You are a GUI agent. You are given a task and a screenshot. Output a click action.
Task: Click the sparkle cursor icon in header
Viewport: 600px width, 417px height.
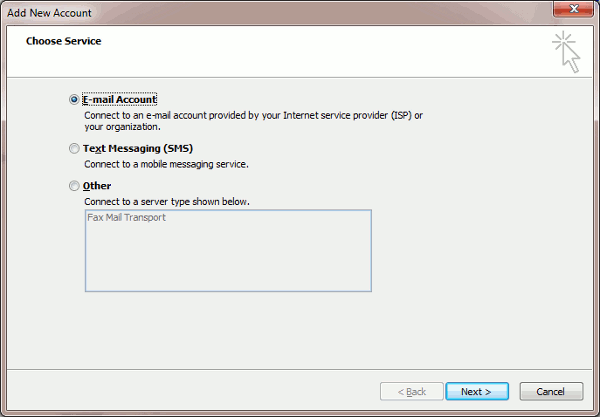(566, 52)
